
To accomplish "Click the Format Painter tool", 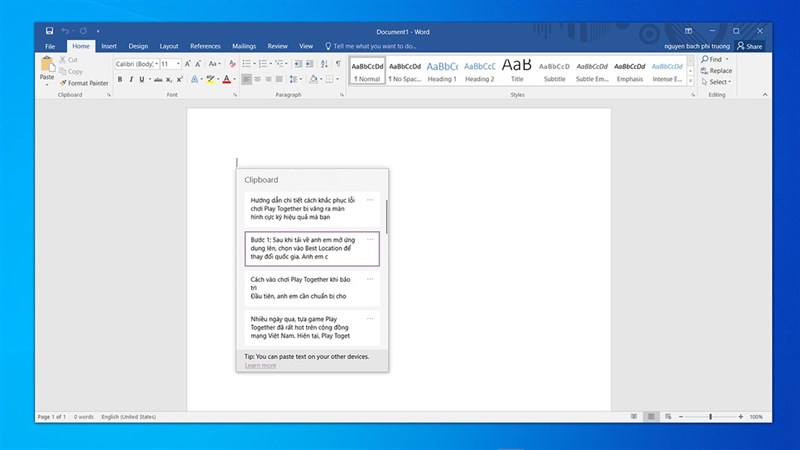I will click(x=84, y=83).
